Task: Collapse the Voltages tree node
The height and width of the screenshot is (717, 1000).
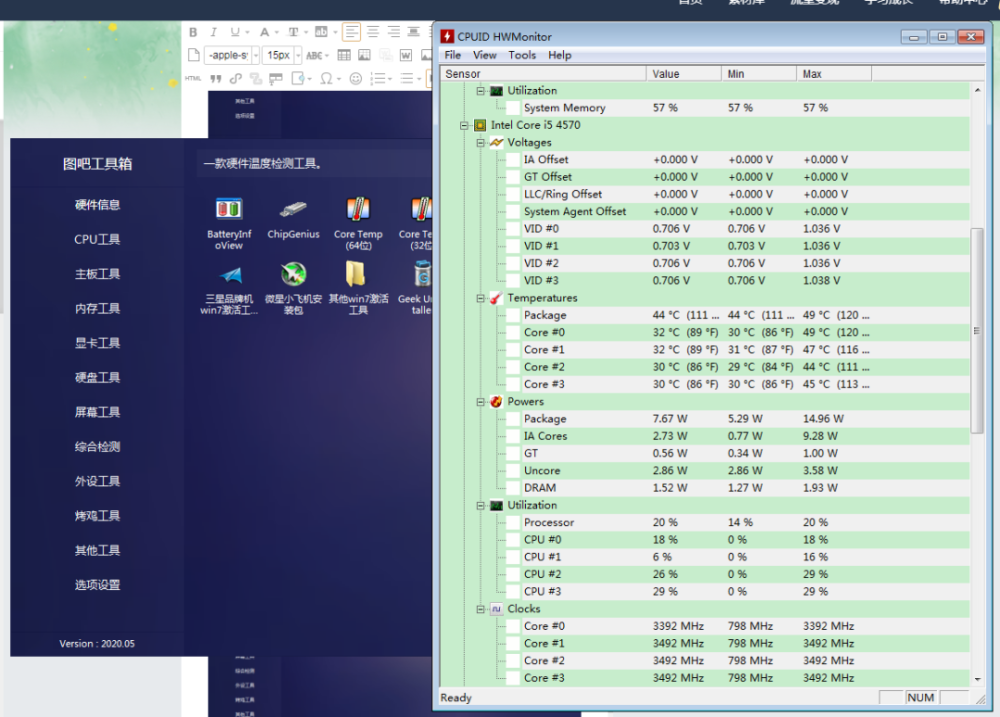Action: [481, 143]
